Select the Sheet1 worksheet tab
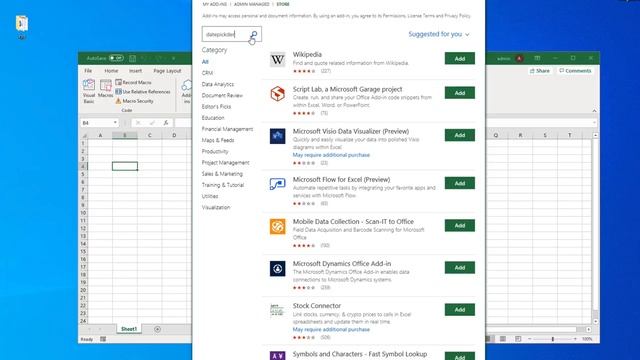 pos(129,329)
